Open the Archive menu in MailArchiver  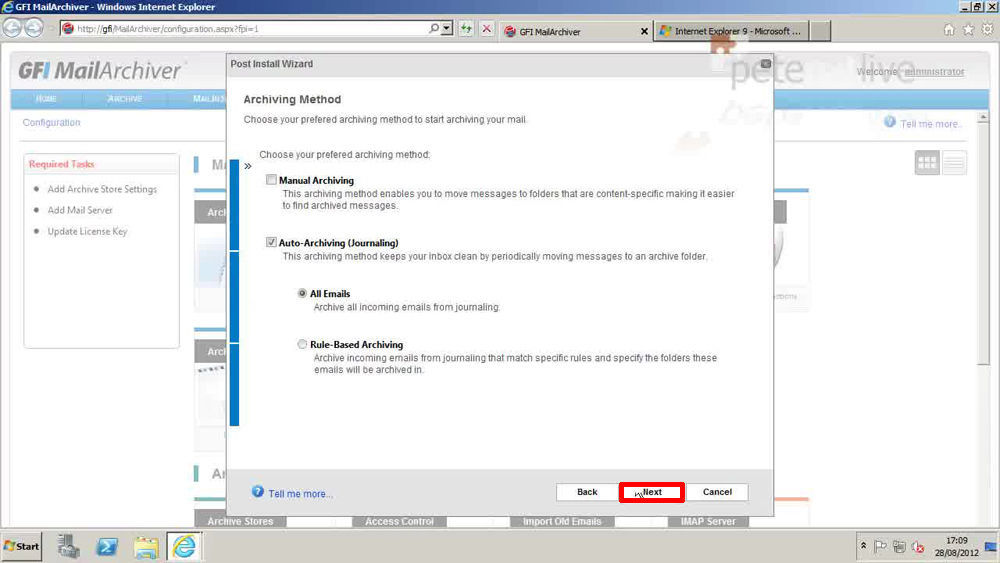tap(125, 99)
